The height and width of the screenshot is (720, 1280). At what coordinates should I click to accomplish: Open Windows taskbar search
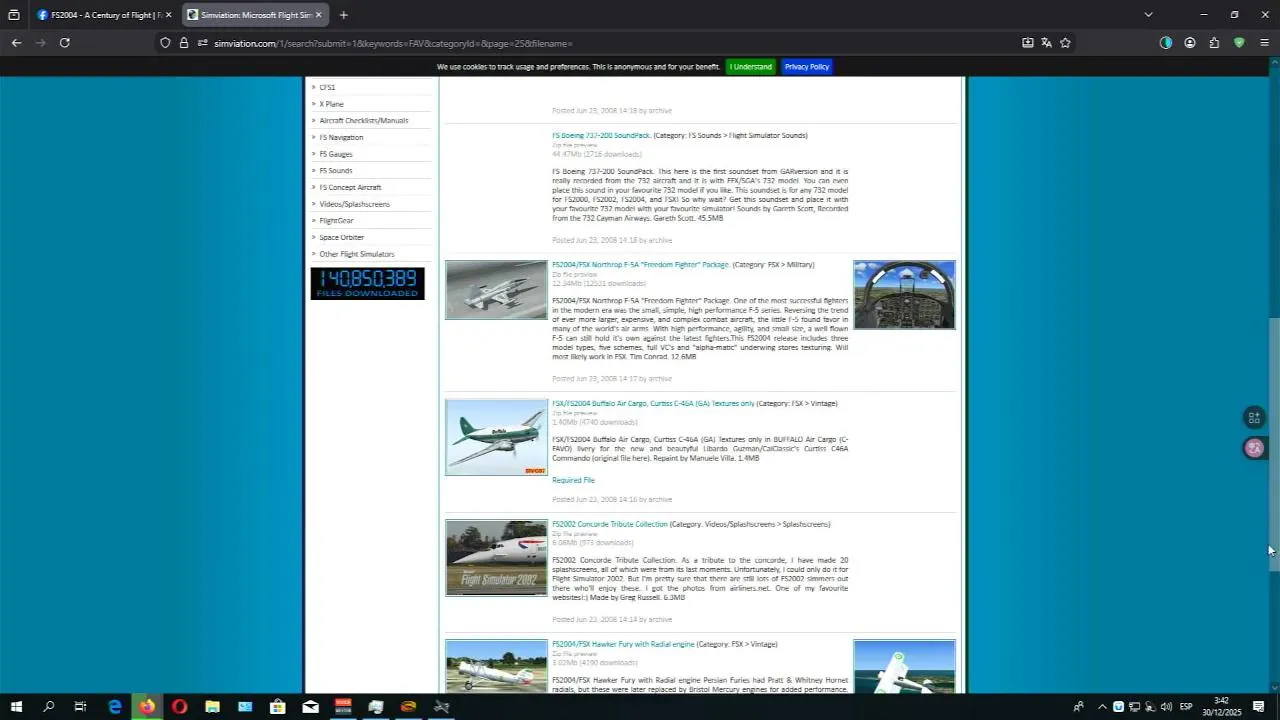click(48, 707)
